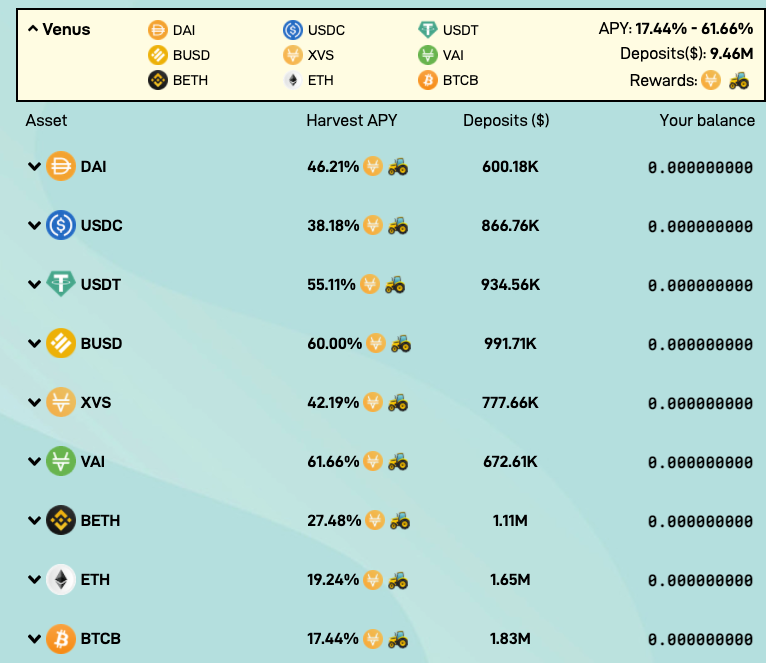Click the Deposits ($) column header
766x663 pixels.
(x=506, y=121)
